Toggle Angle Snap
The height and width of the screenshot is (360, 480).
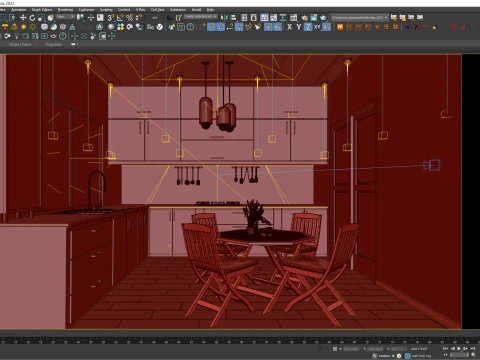pos(120,17)
